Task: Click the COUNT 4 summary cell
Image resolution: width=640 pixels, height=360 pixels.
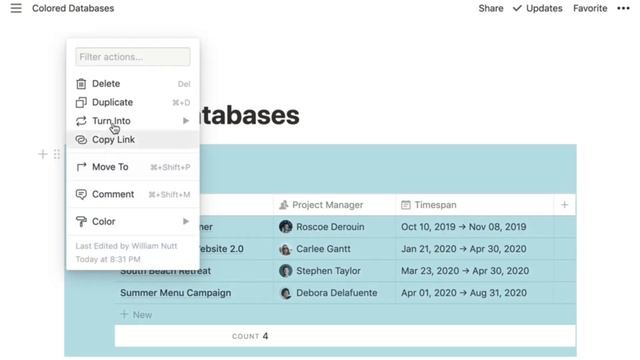Action: point(250,336)
